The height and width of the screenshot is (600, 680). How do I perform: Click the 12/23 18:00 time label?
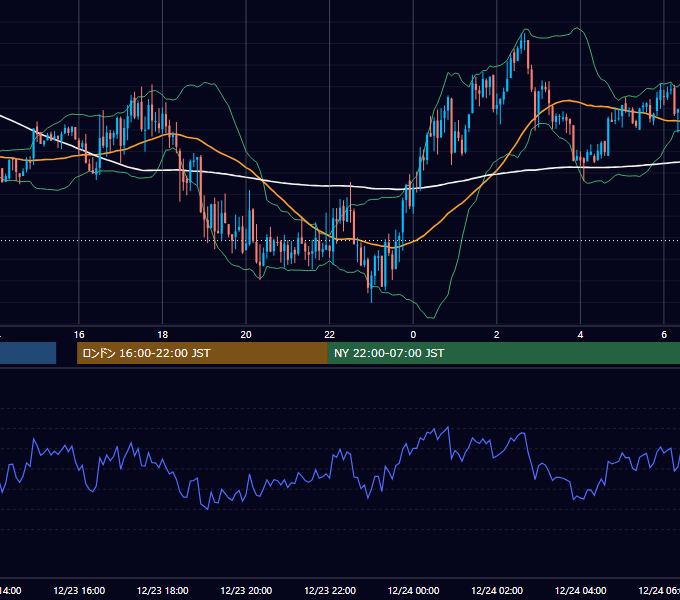coord(163,590)
